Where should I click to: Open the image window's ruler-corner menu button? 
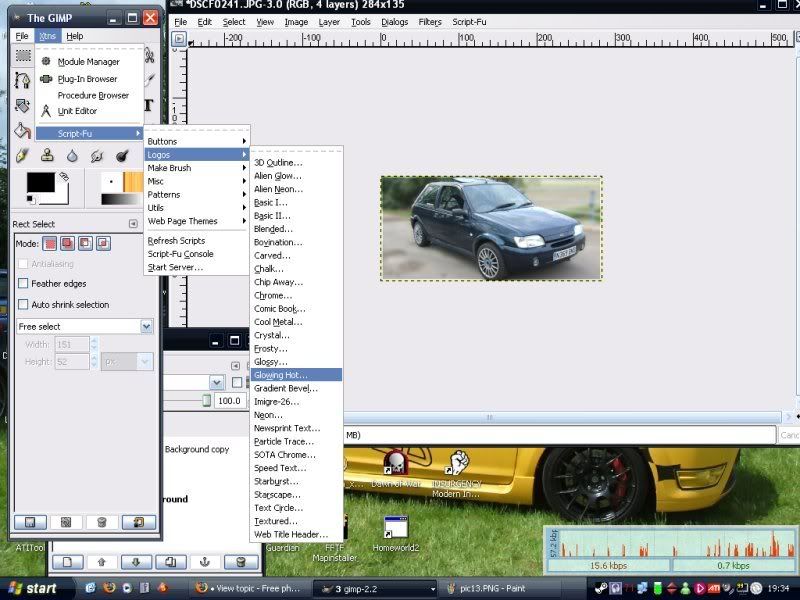point(179,38)
